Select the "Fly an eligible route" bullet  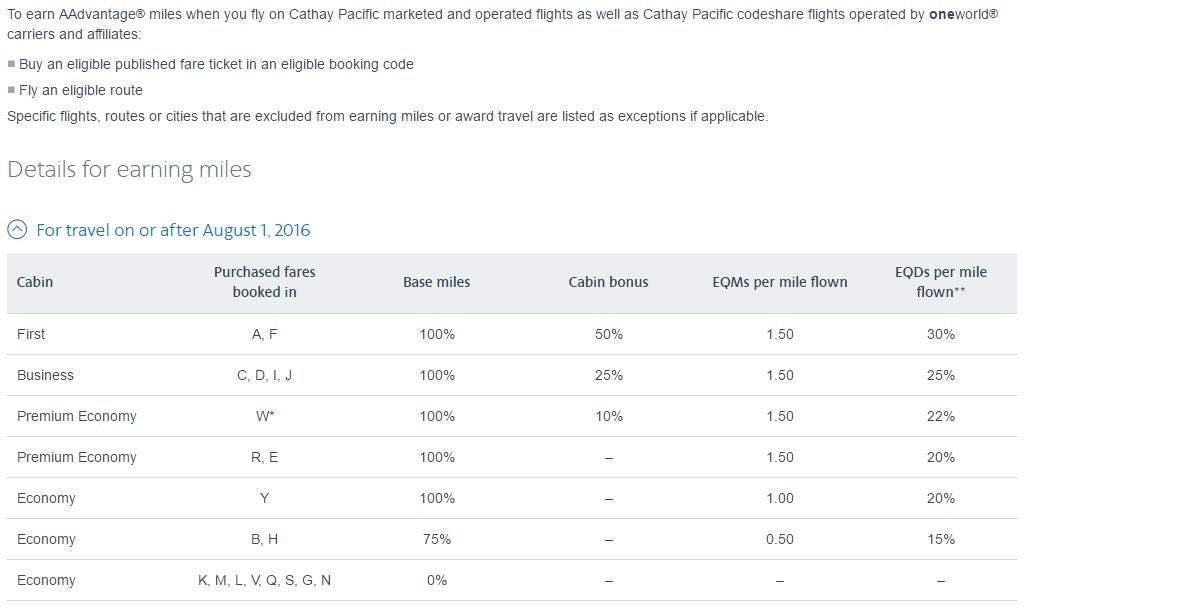pos(81,90)
